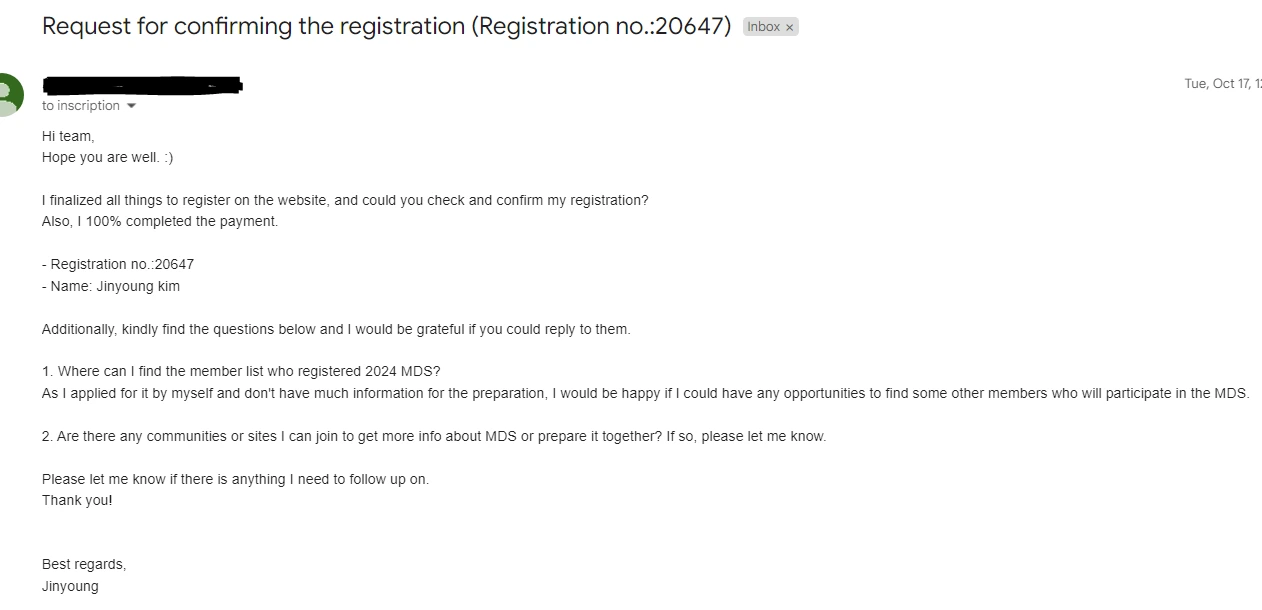Screen dimensions: 1262x610
Task: Expand recipient details arrow beside 'to inscription'
Action: [131, 106]
